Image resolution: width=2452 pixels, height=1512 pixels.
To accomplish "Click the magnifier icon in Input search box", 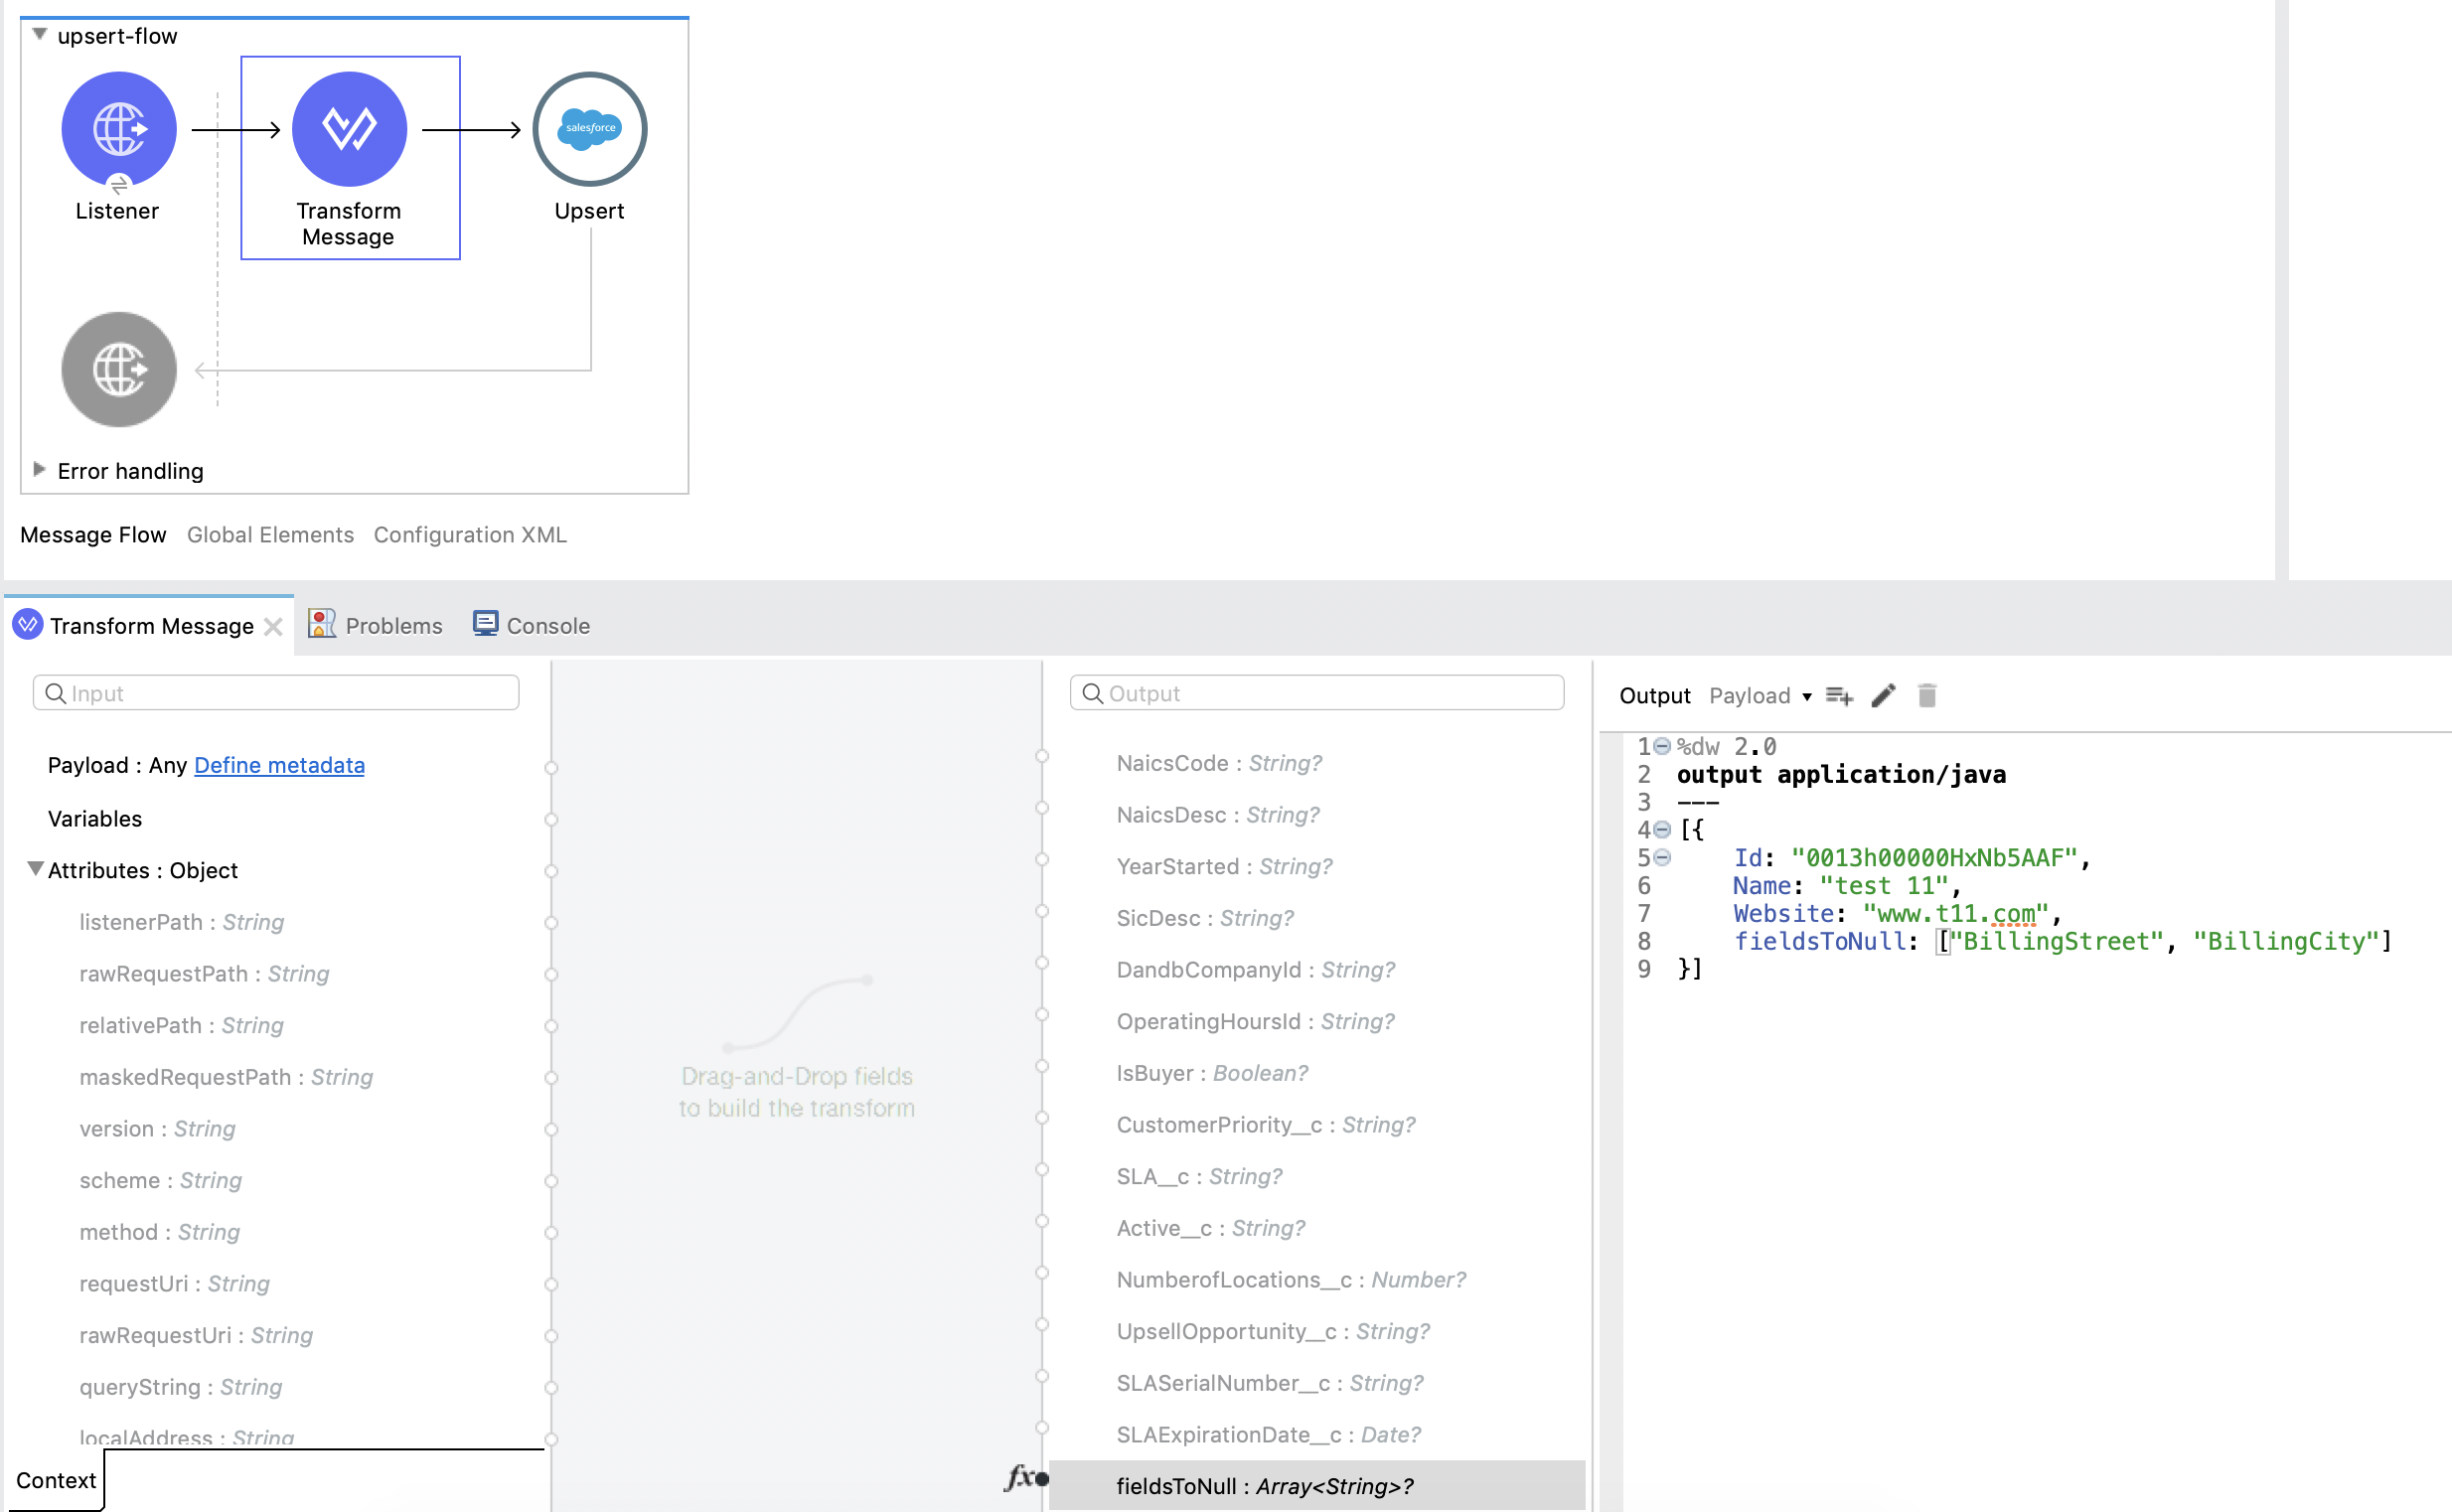I will pos(56,692).
